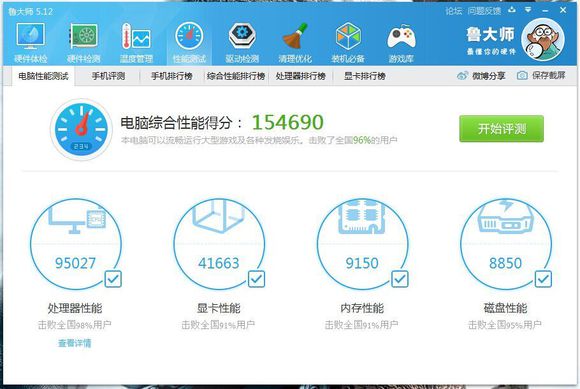Open 驱动检测 driver detection icon
Viewport: 580px width, 389px height.
(242, 36)
